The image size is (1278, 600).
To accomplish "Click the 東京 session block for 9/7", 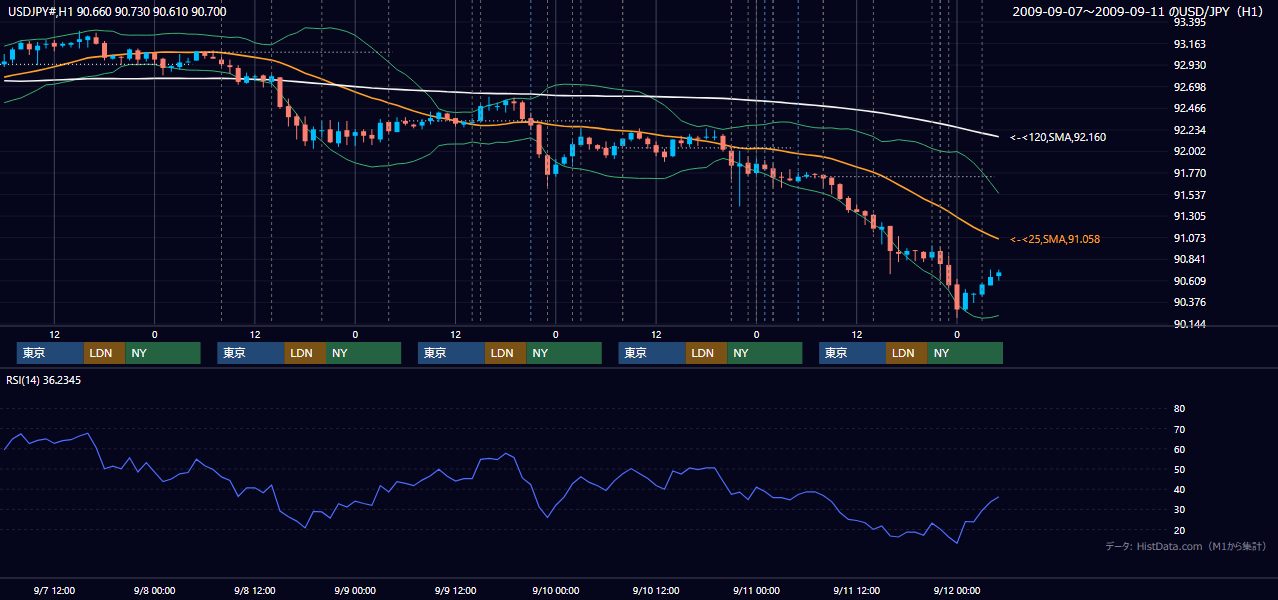I will point(51,353).
